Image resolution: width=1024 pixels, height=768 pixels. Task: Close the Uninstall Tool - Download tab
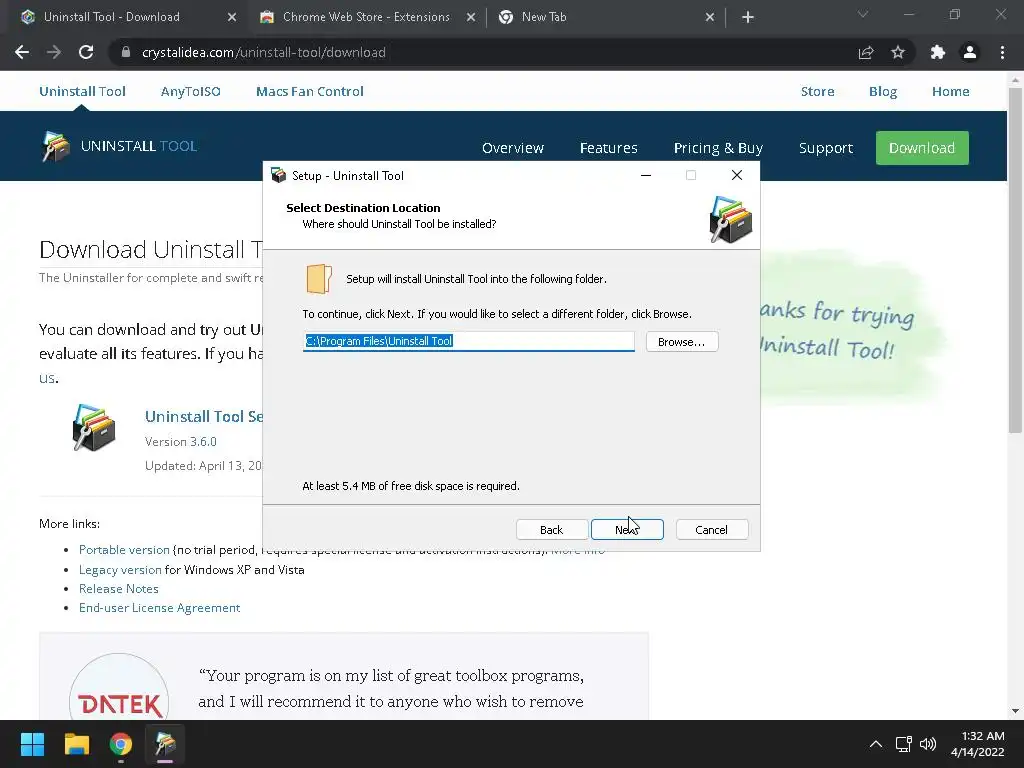pyautogui.click(x=232, y=18)
